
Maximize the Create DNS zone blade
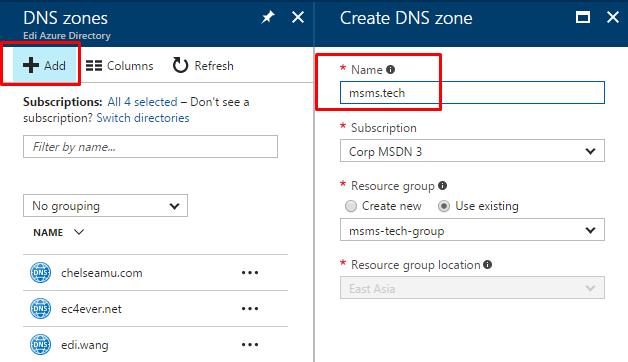click(582, 17)
